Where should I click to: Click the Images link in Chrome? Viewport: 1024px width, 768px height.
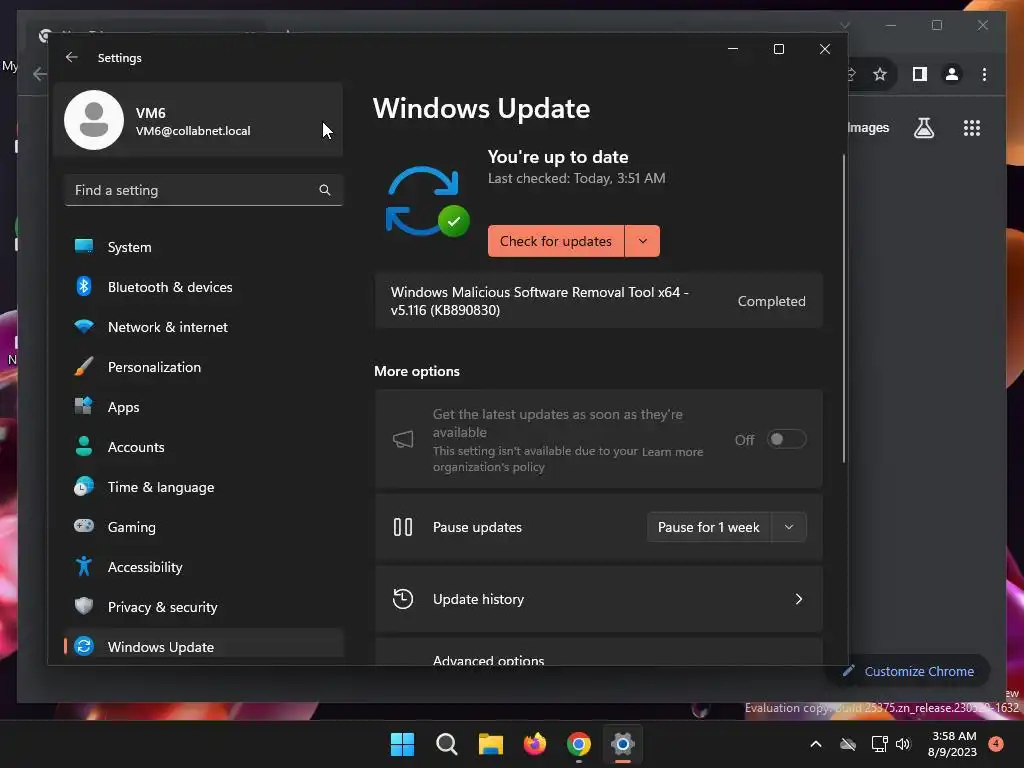point(868,128)
